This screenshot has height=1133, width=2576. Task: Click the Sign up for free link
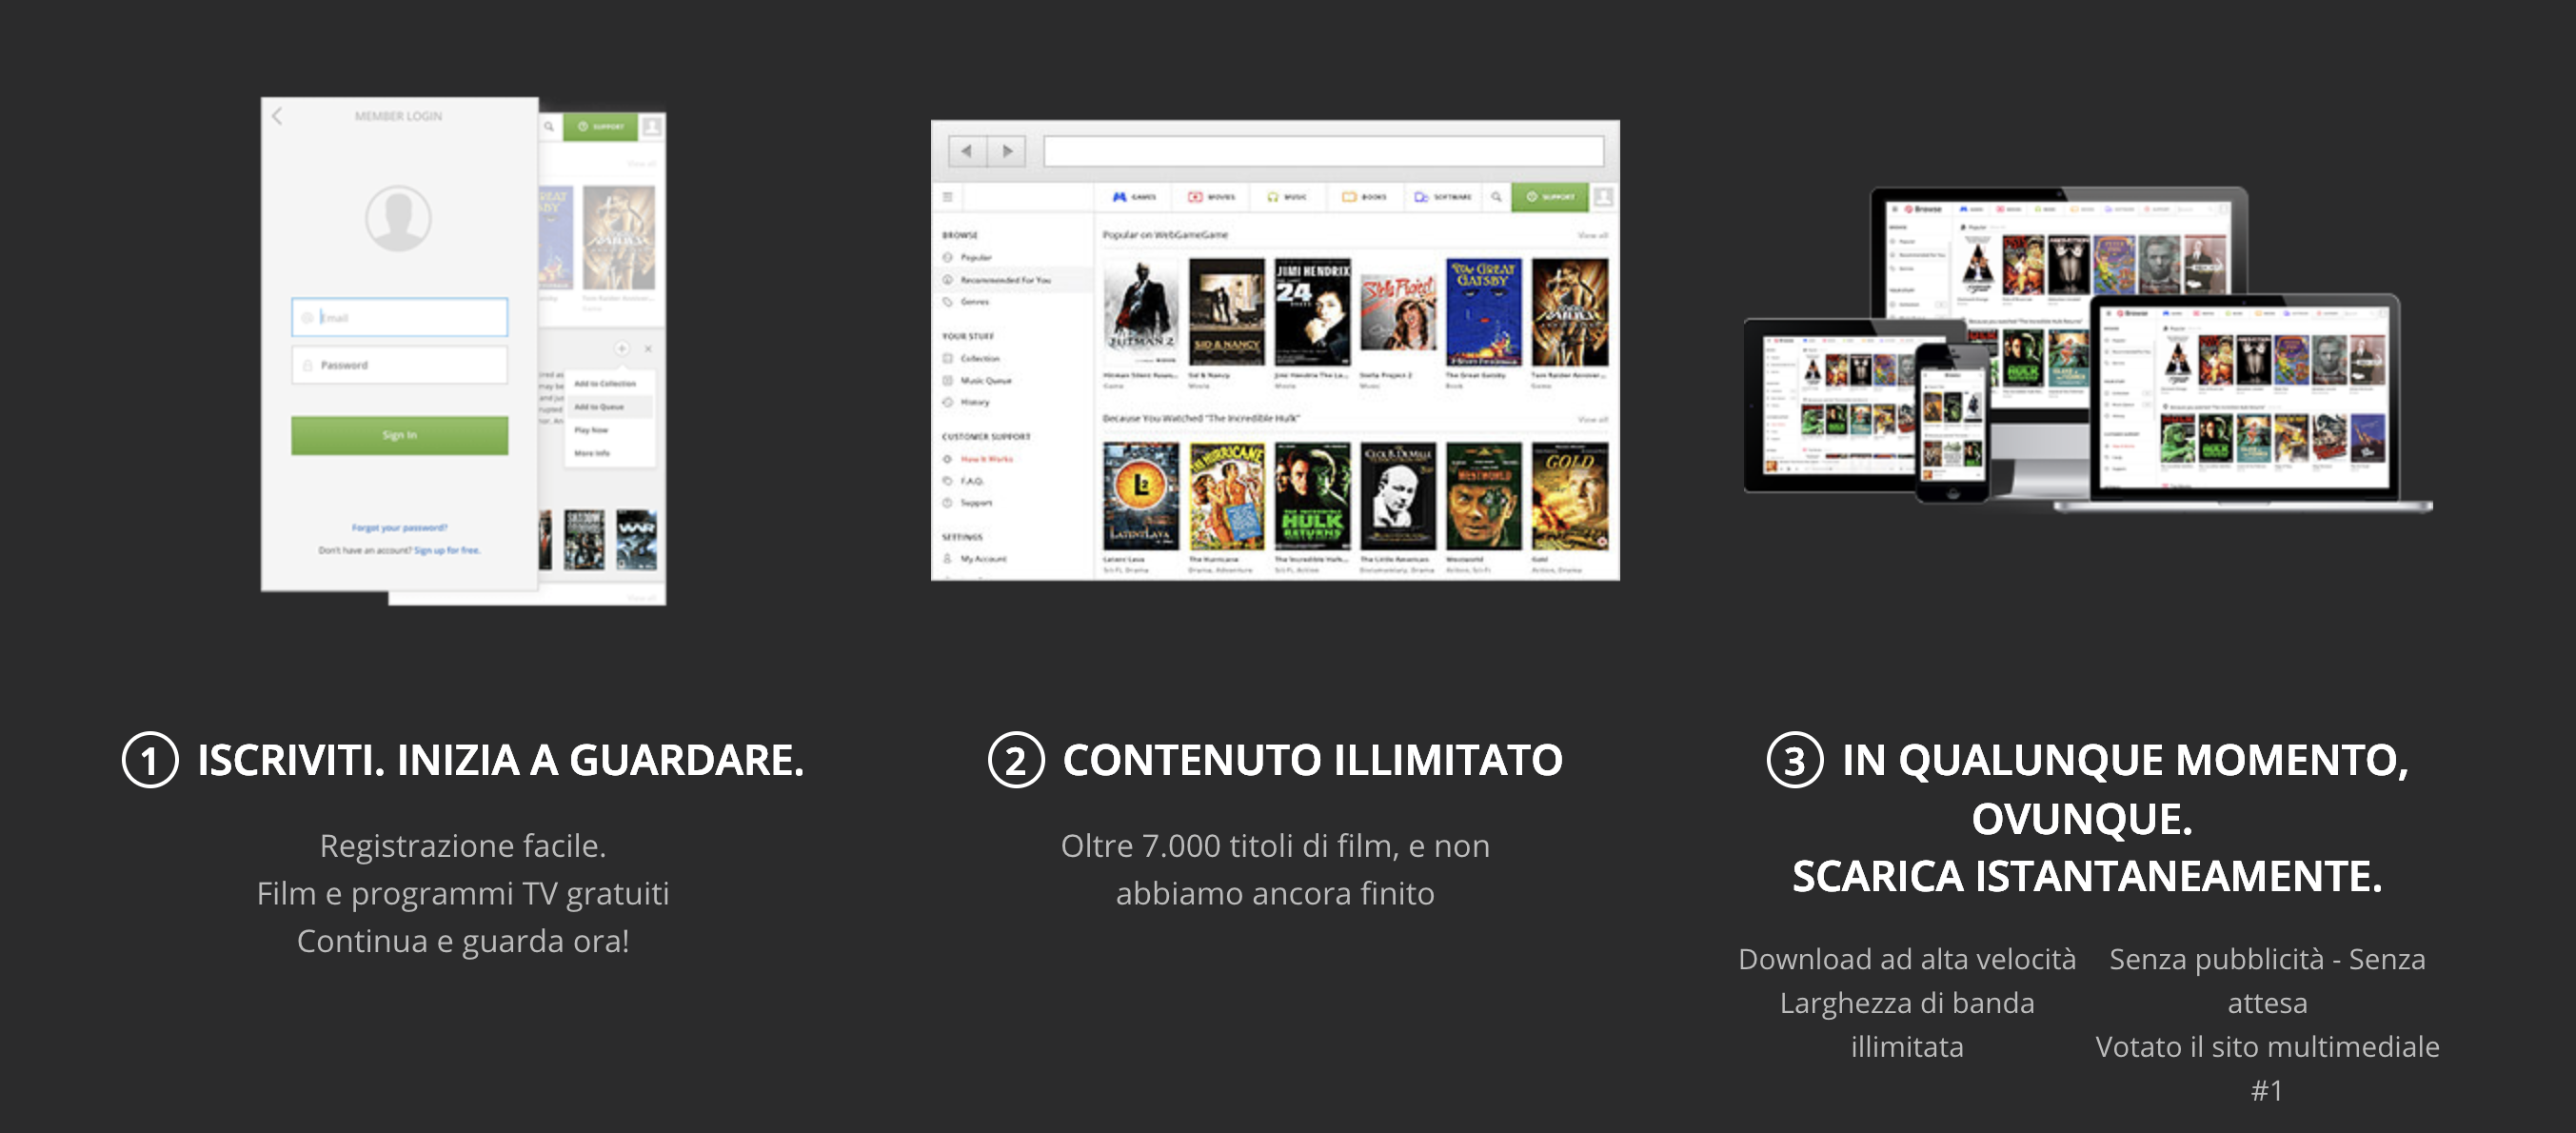(447, 550)
